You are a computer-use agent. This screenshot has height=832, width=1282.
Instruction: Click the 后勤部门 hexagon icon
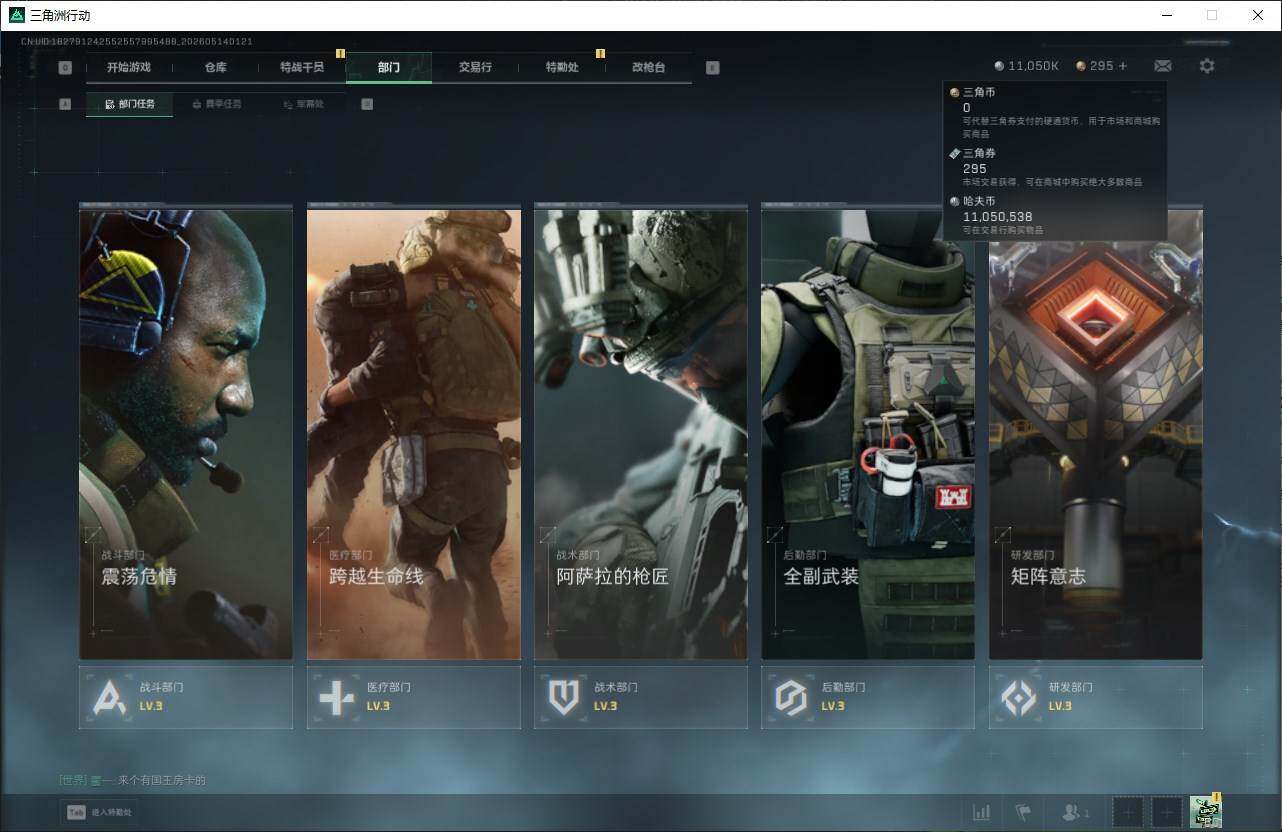(791, 697)
